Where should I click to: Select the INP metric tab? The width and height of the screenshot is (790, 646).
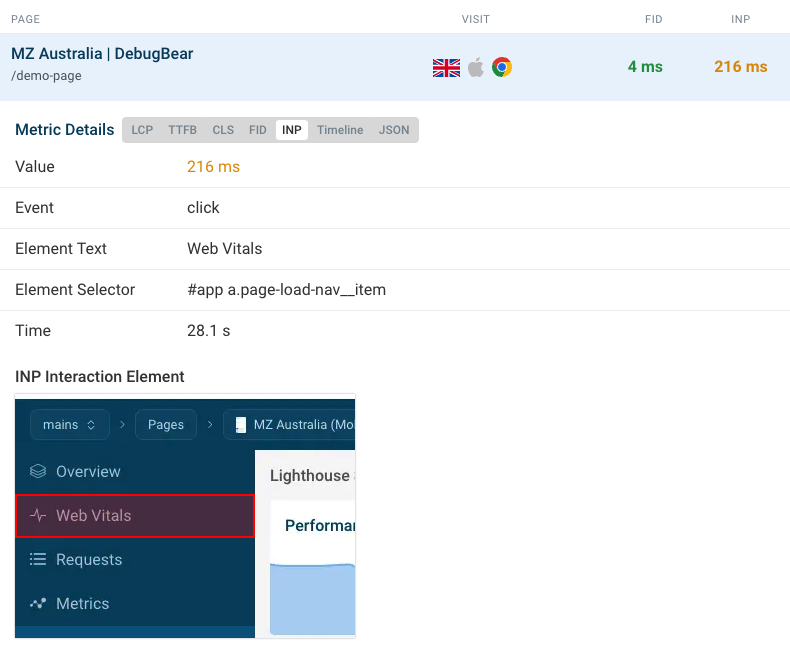(x=292, y=130)
